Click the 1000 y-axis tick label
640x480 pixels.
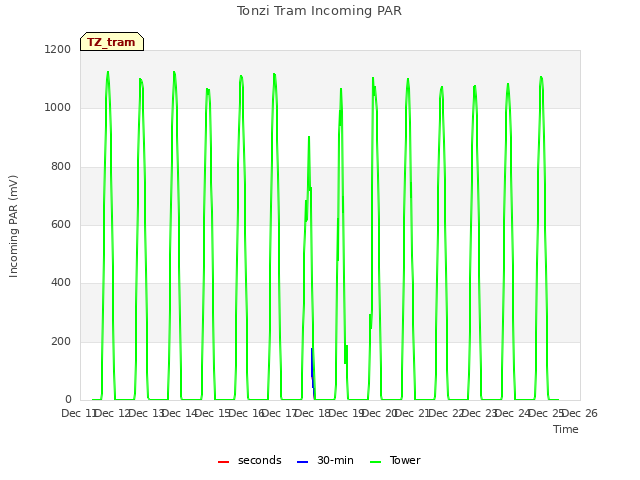58,108
